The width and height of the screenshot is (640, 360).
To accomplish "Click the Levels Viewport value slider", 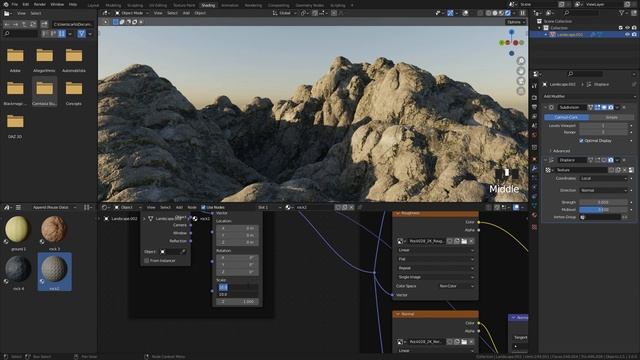I will tap(603, 126).
